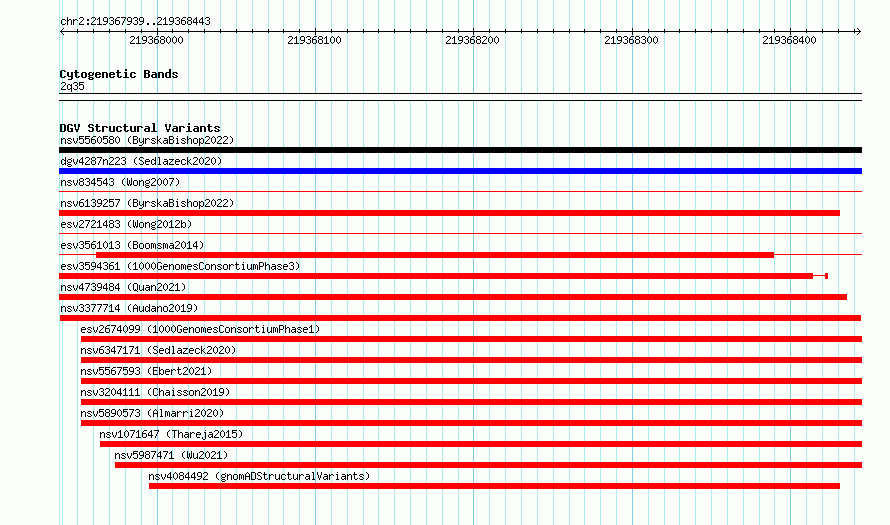
Task: Select the red esv3594361 variant bar
Action: (x=436, y=276)
